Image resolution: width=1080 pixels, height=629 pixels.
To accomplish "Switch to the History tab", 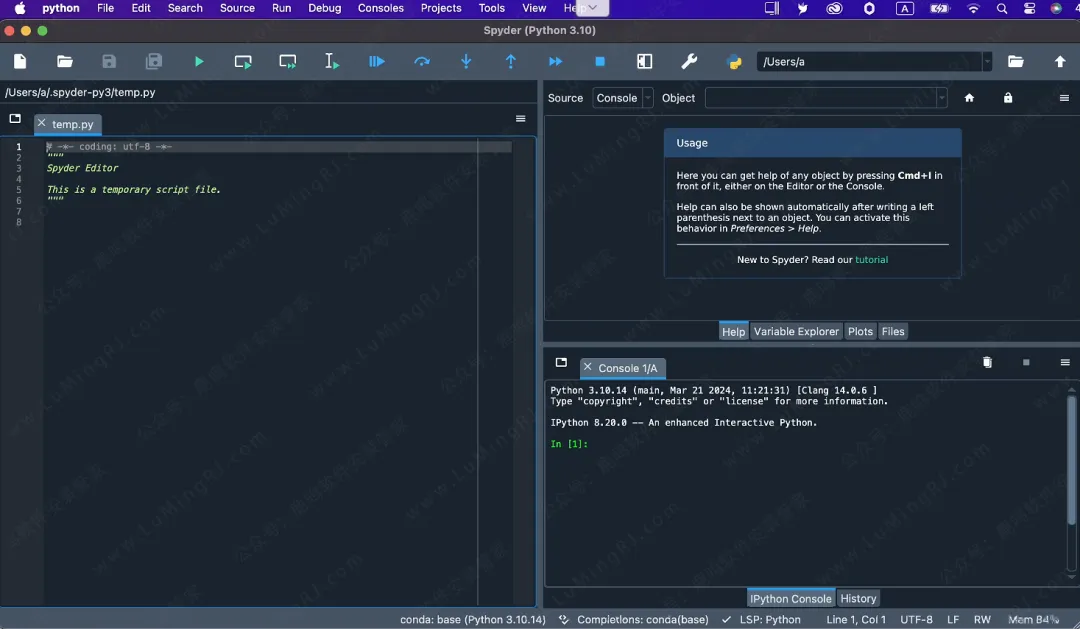I will [858, 599].
